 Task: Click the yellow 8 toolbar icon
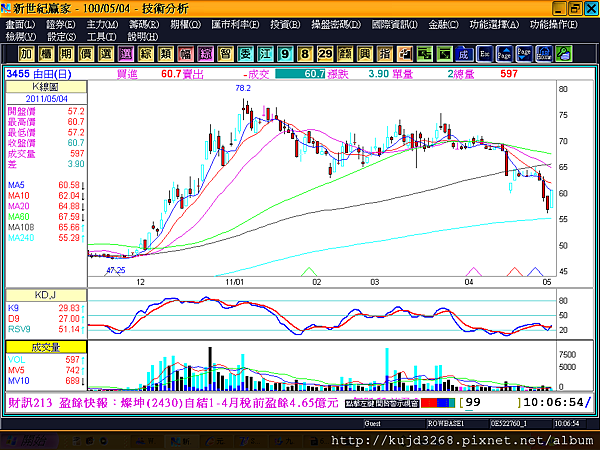pyautogui.click(x=305, y=54)
